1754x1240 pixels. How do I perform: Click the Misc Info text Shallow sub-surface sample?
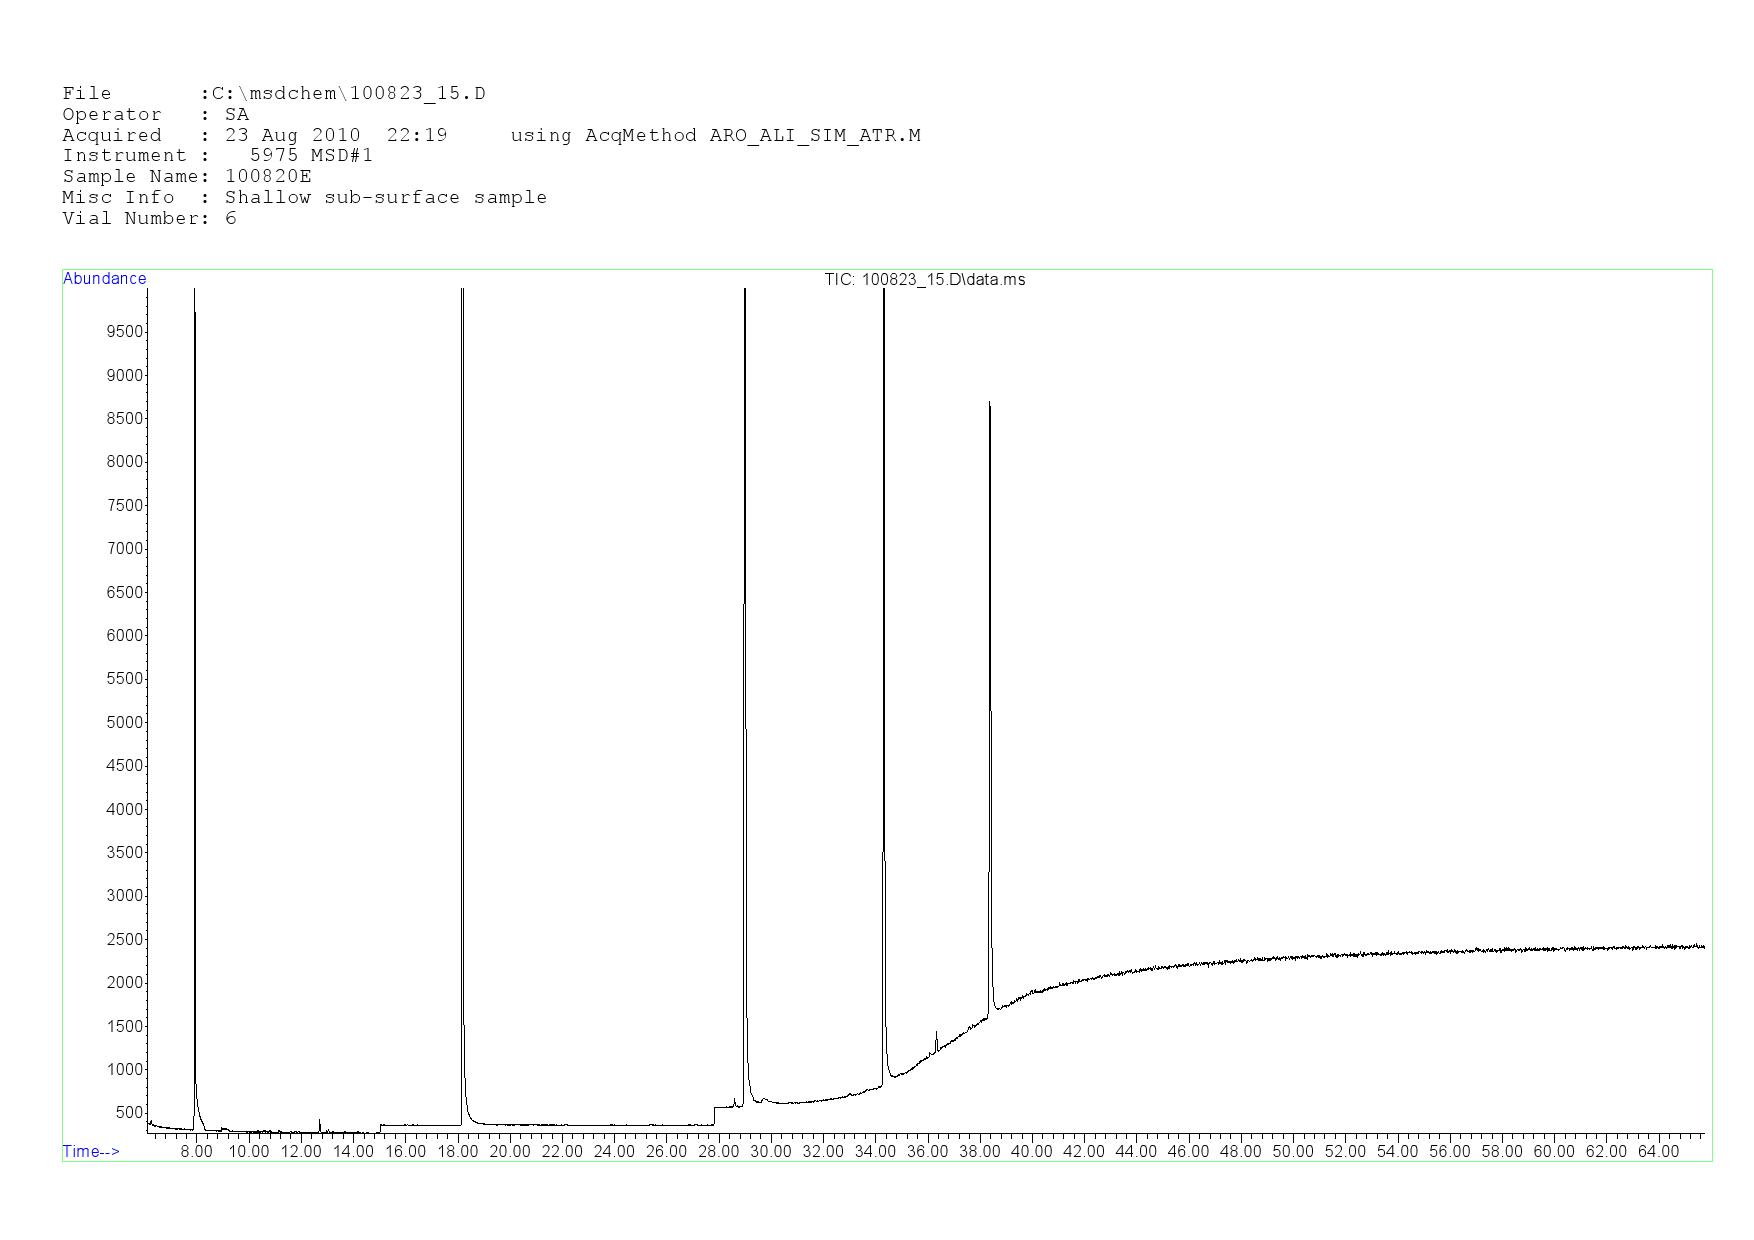coord(386,198)
